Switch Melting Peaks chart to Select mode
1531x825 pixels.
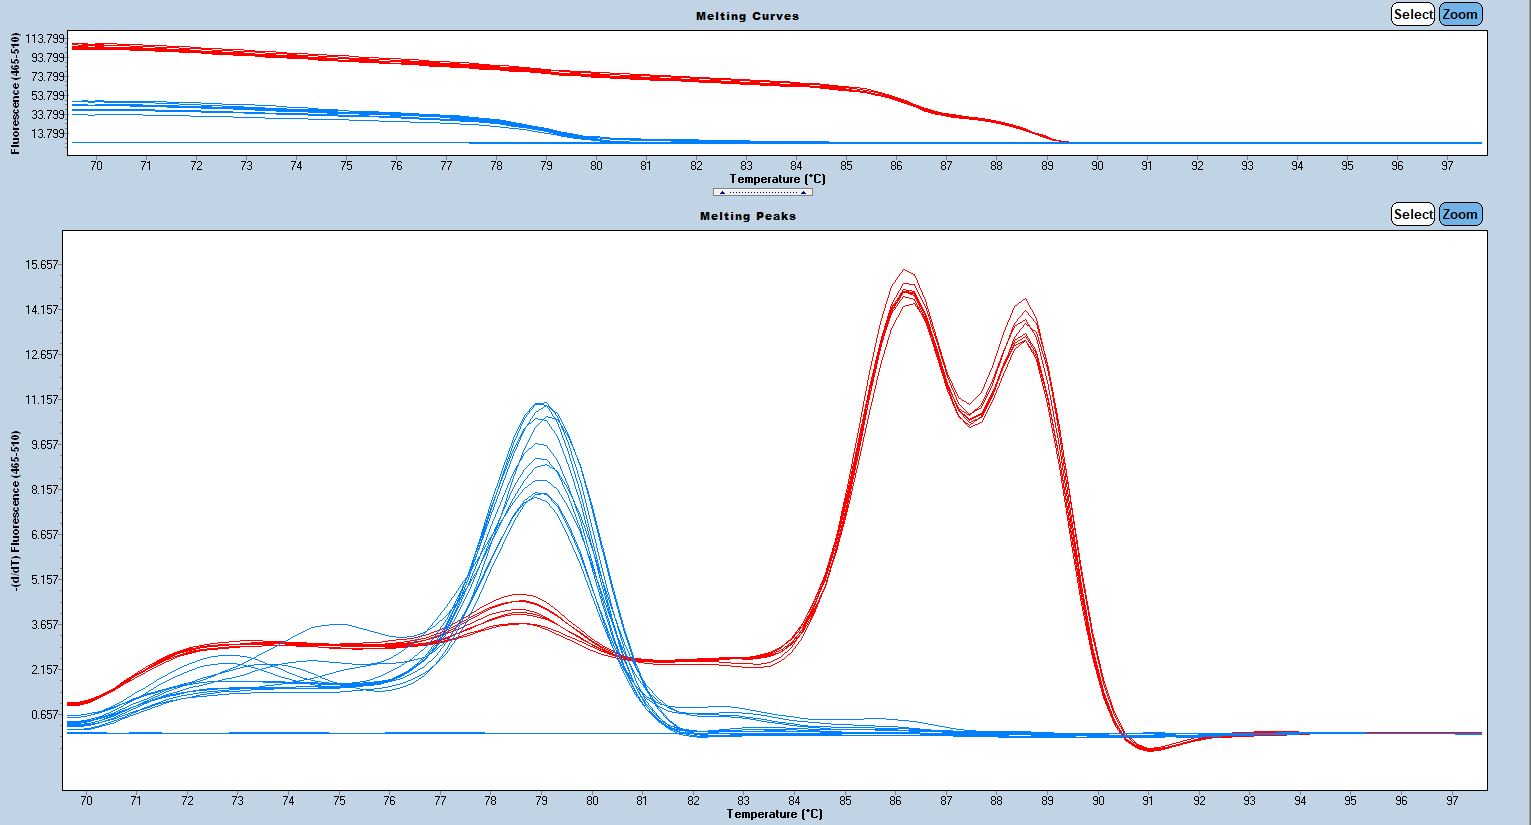1412,214
